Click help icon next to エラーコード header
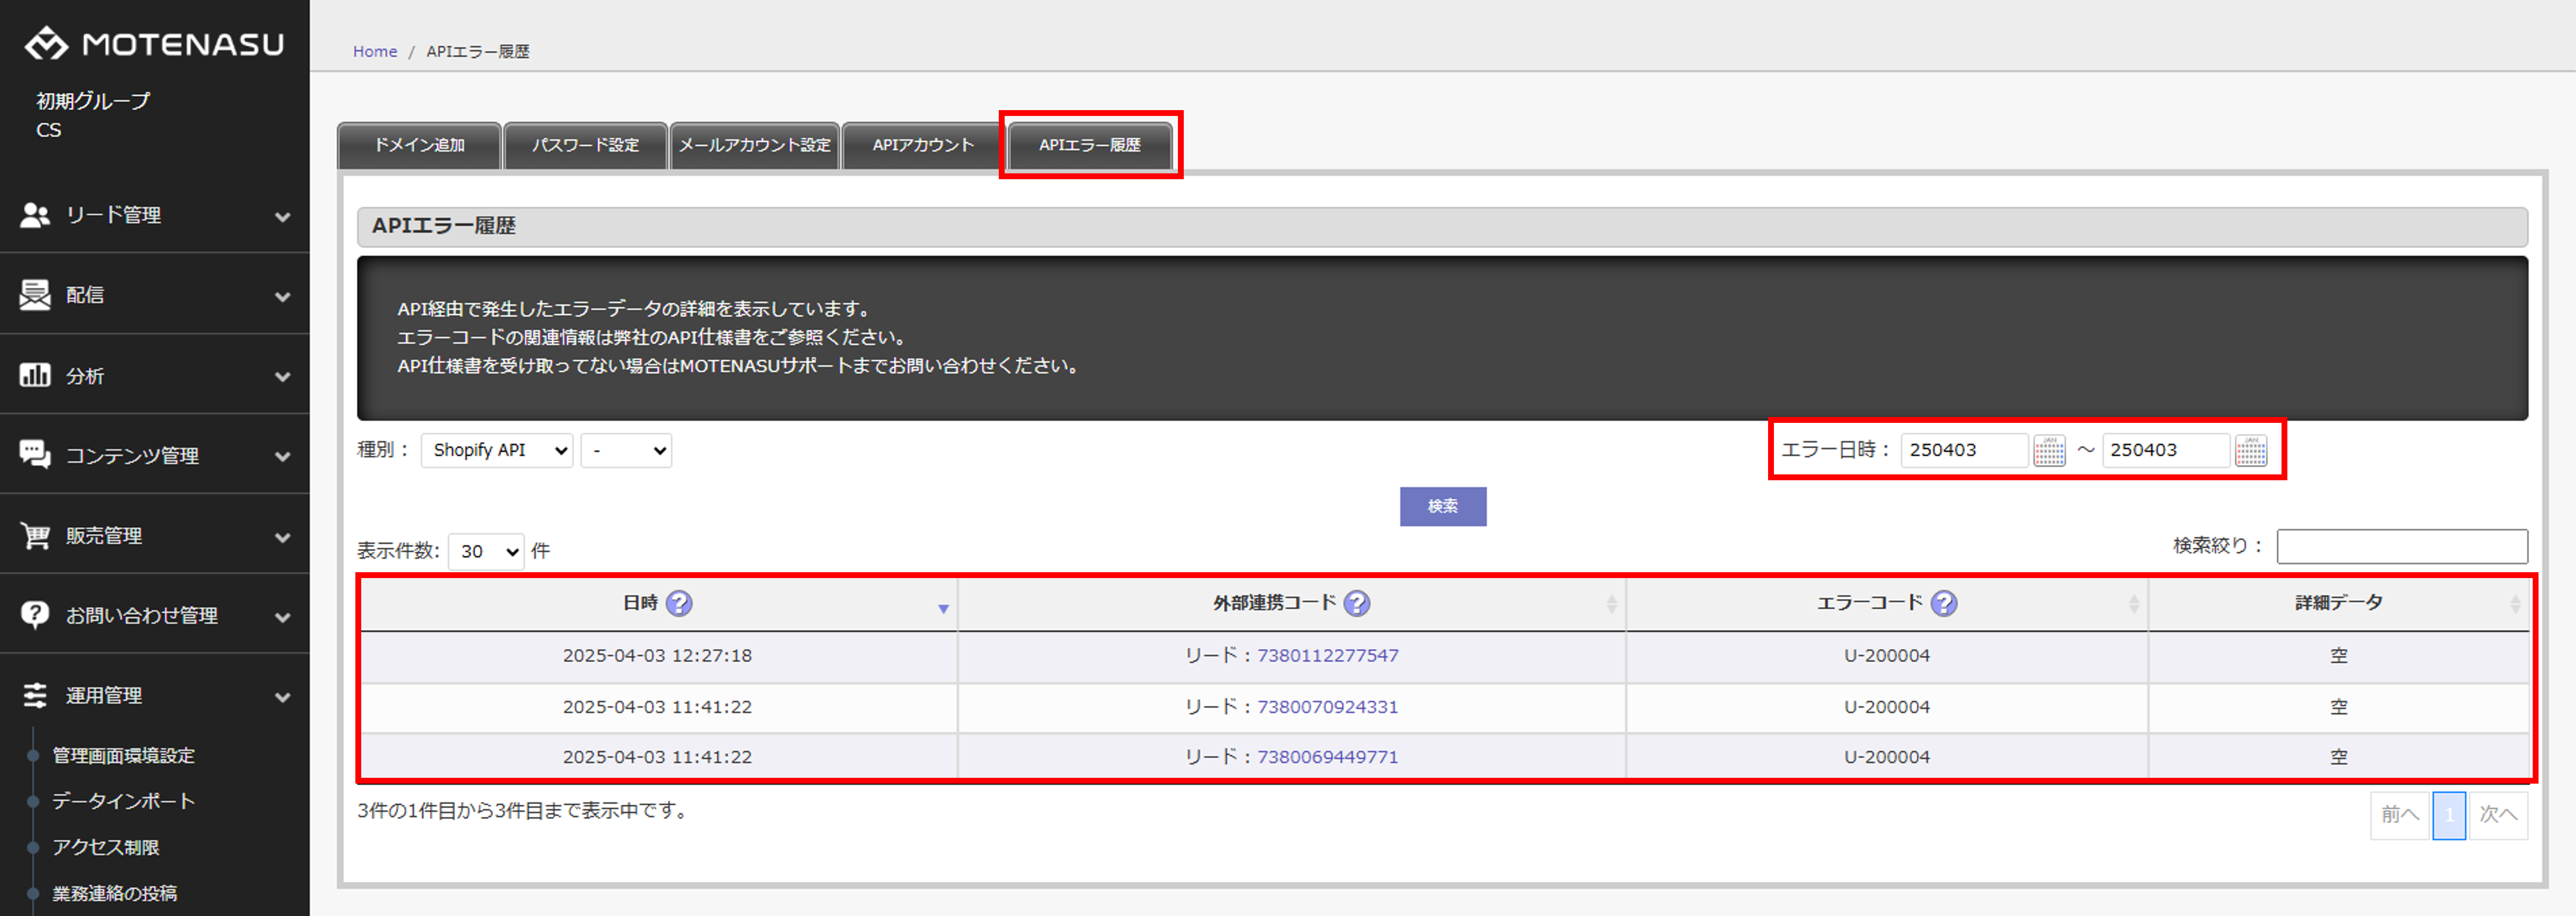The width and height of the screenshot is (2576, 916). click(1943, 603)
